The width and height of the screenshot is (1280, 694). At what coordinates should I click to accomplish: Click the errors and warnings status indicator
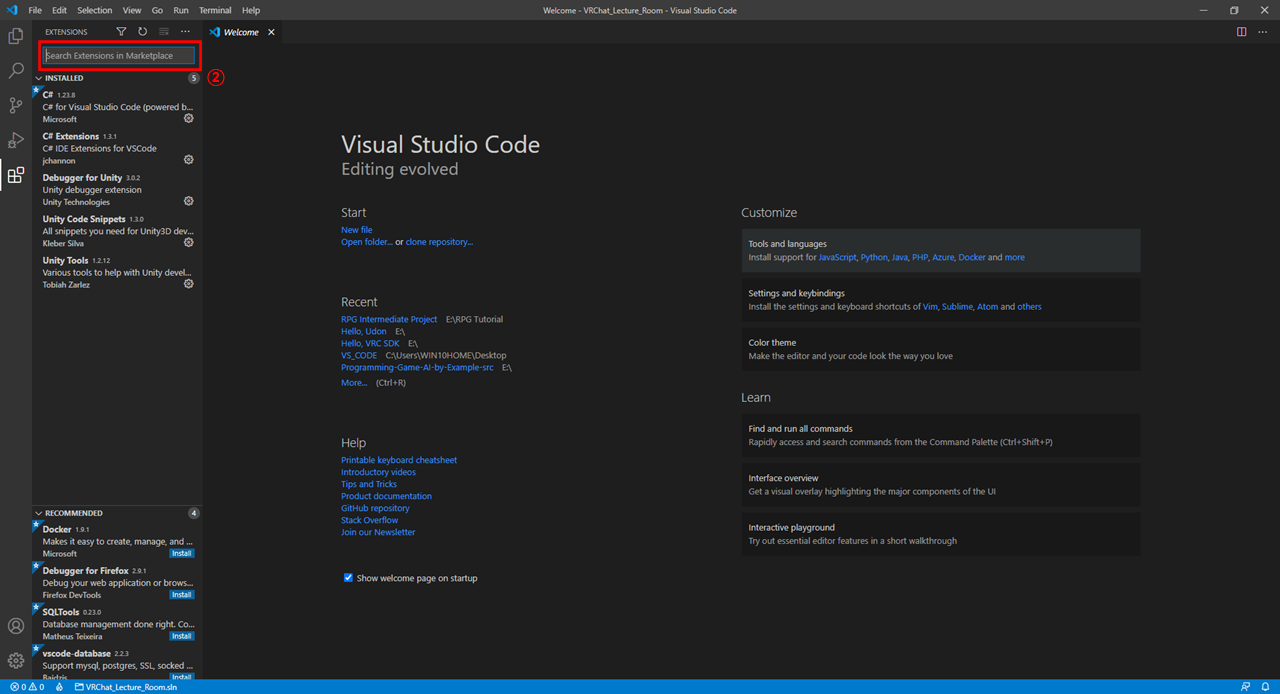27,687
